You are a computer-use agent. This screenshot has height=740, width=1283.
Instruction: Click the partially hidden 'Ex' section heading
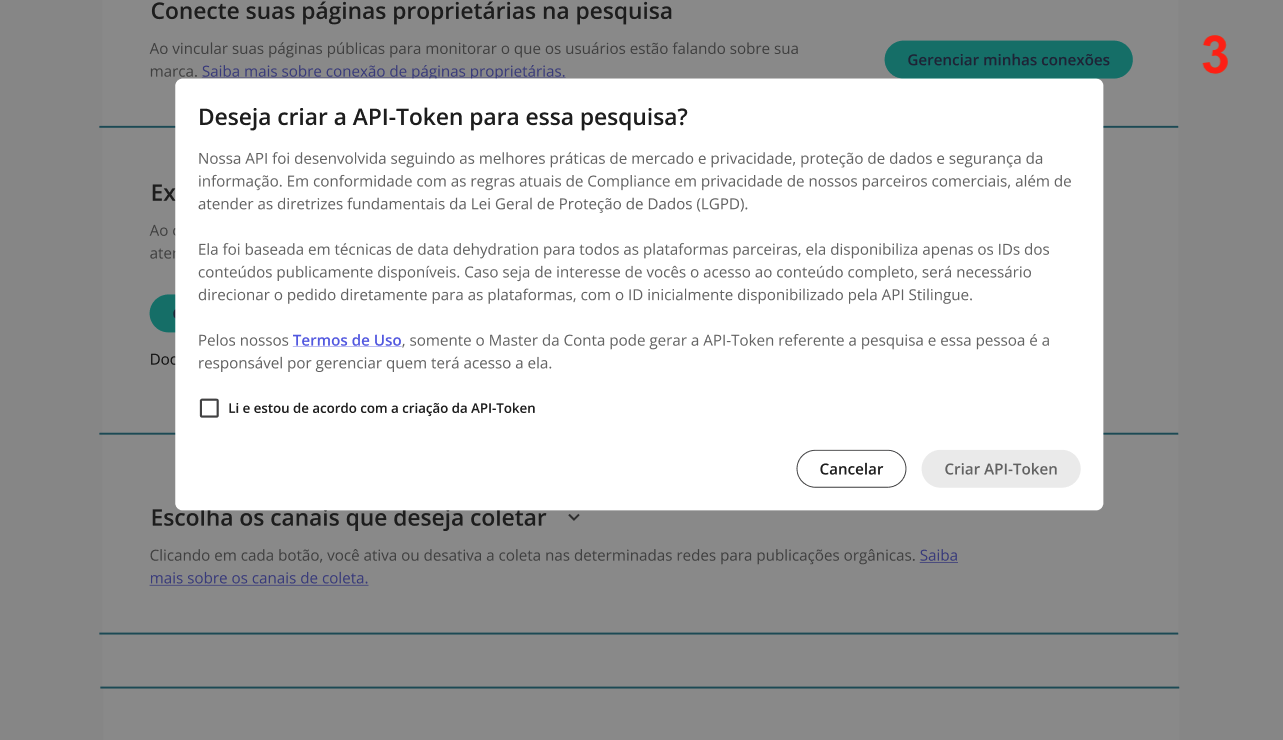(x=162, y=192)
